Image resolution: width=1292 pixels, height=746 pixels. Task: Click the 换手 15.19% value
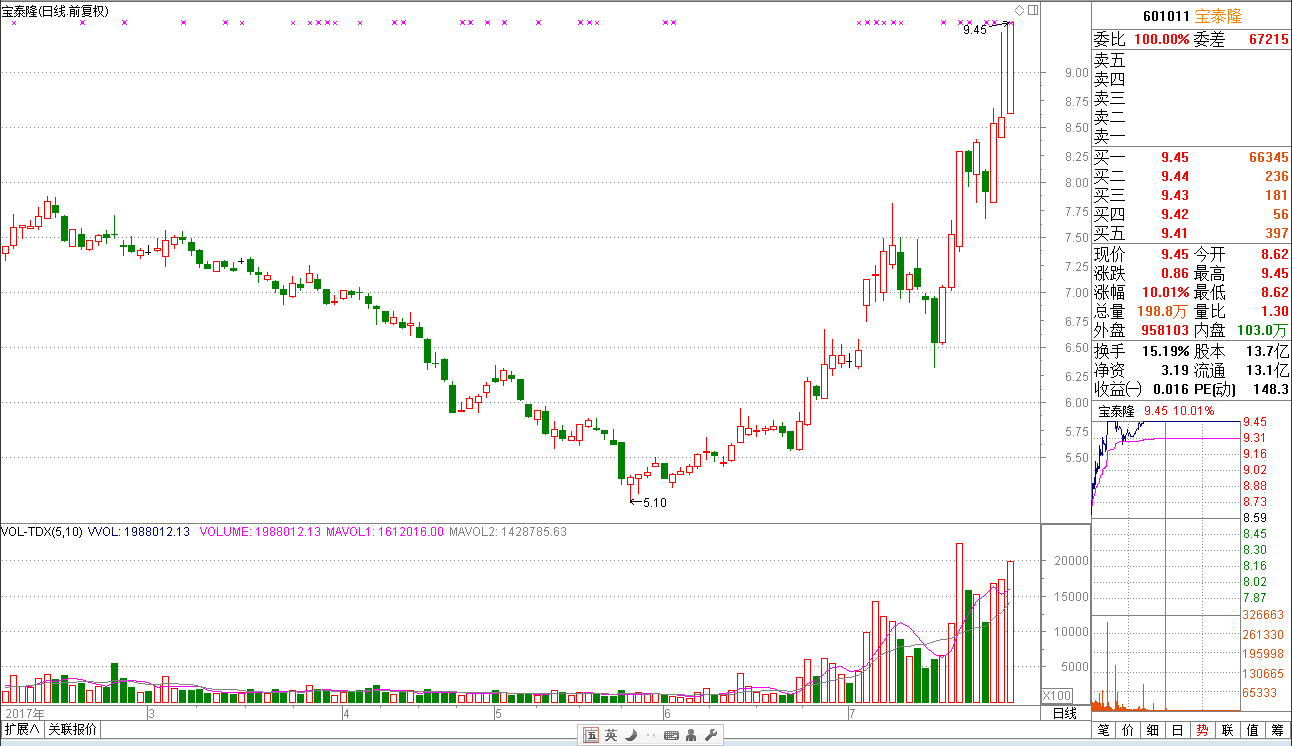[1165, 351]
